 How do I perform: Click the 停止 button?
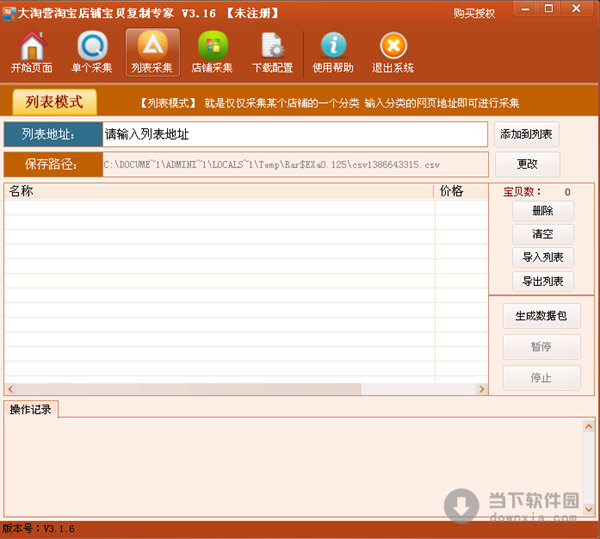click(x=541, y=378)
